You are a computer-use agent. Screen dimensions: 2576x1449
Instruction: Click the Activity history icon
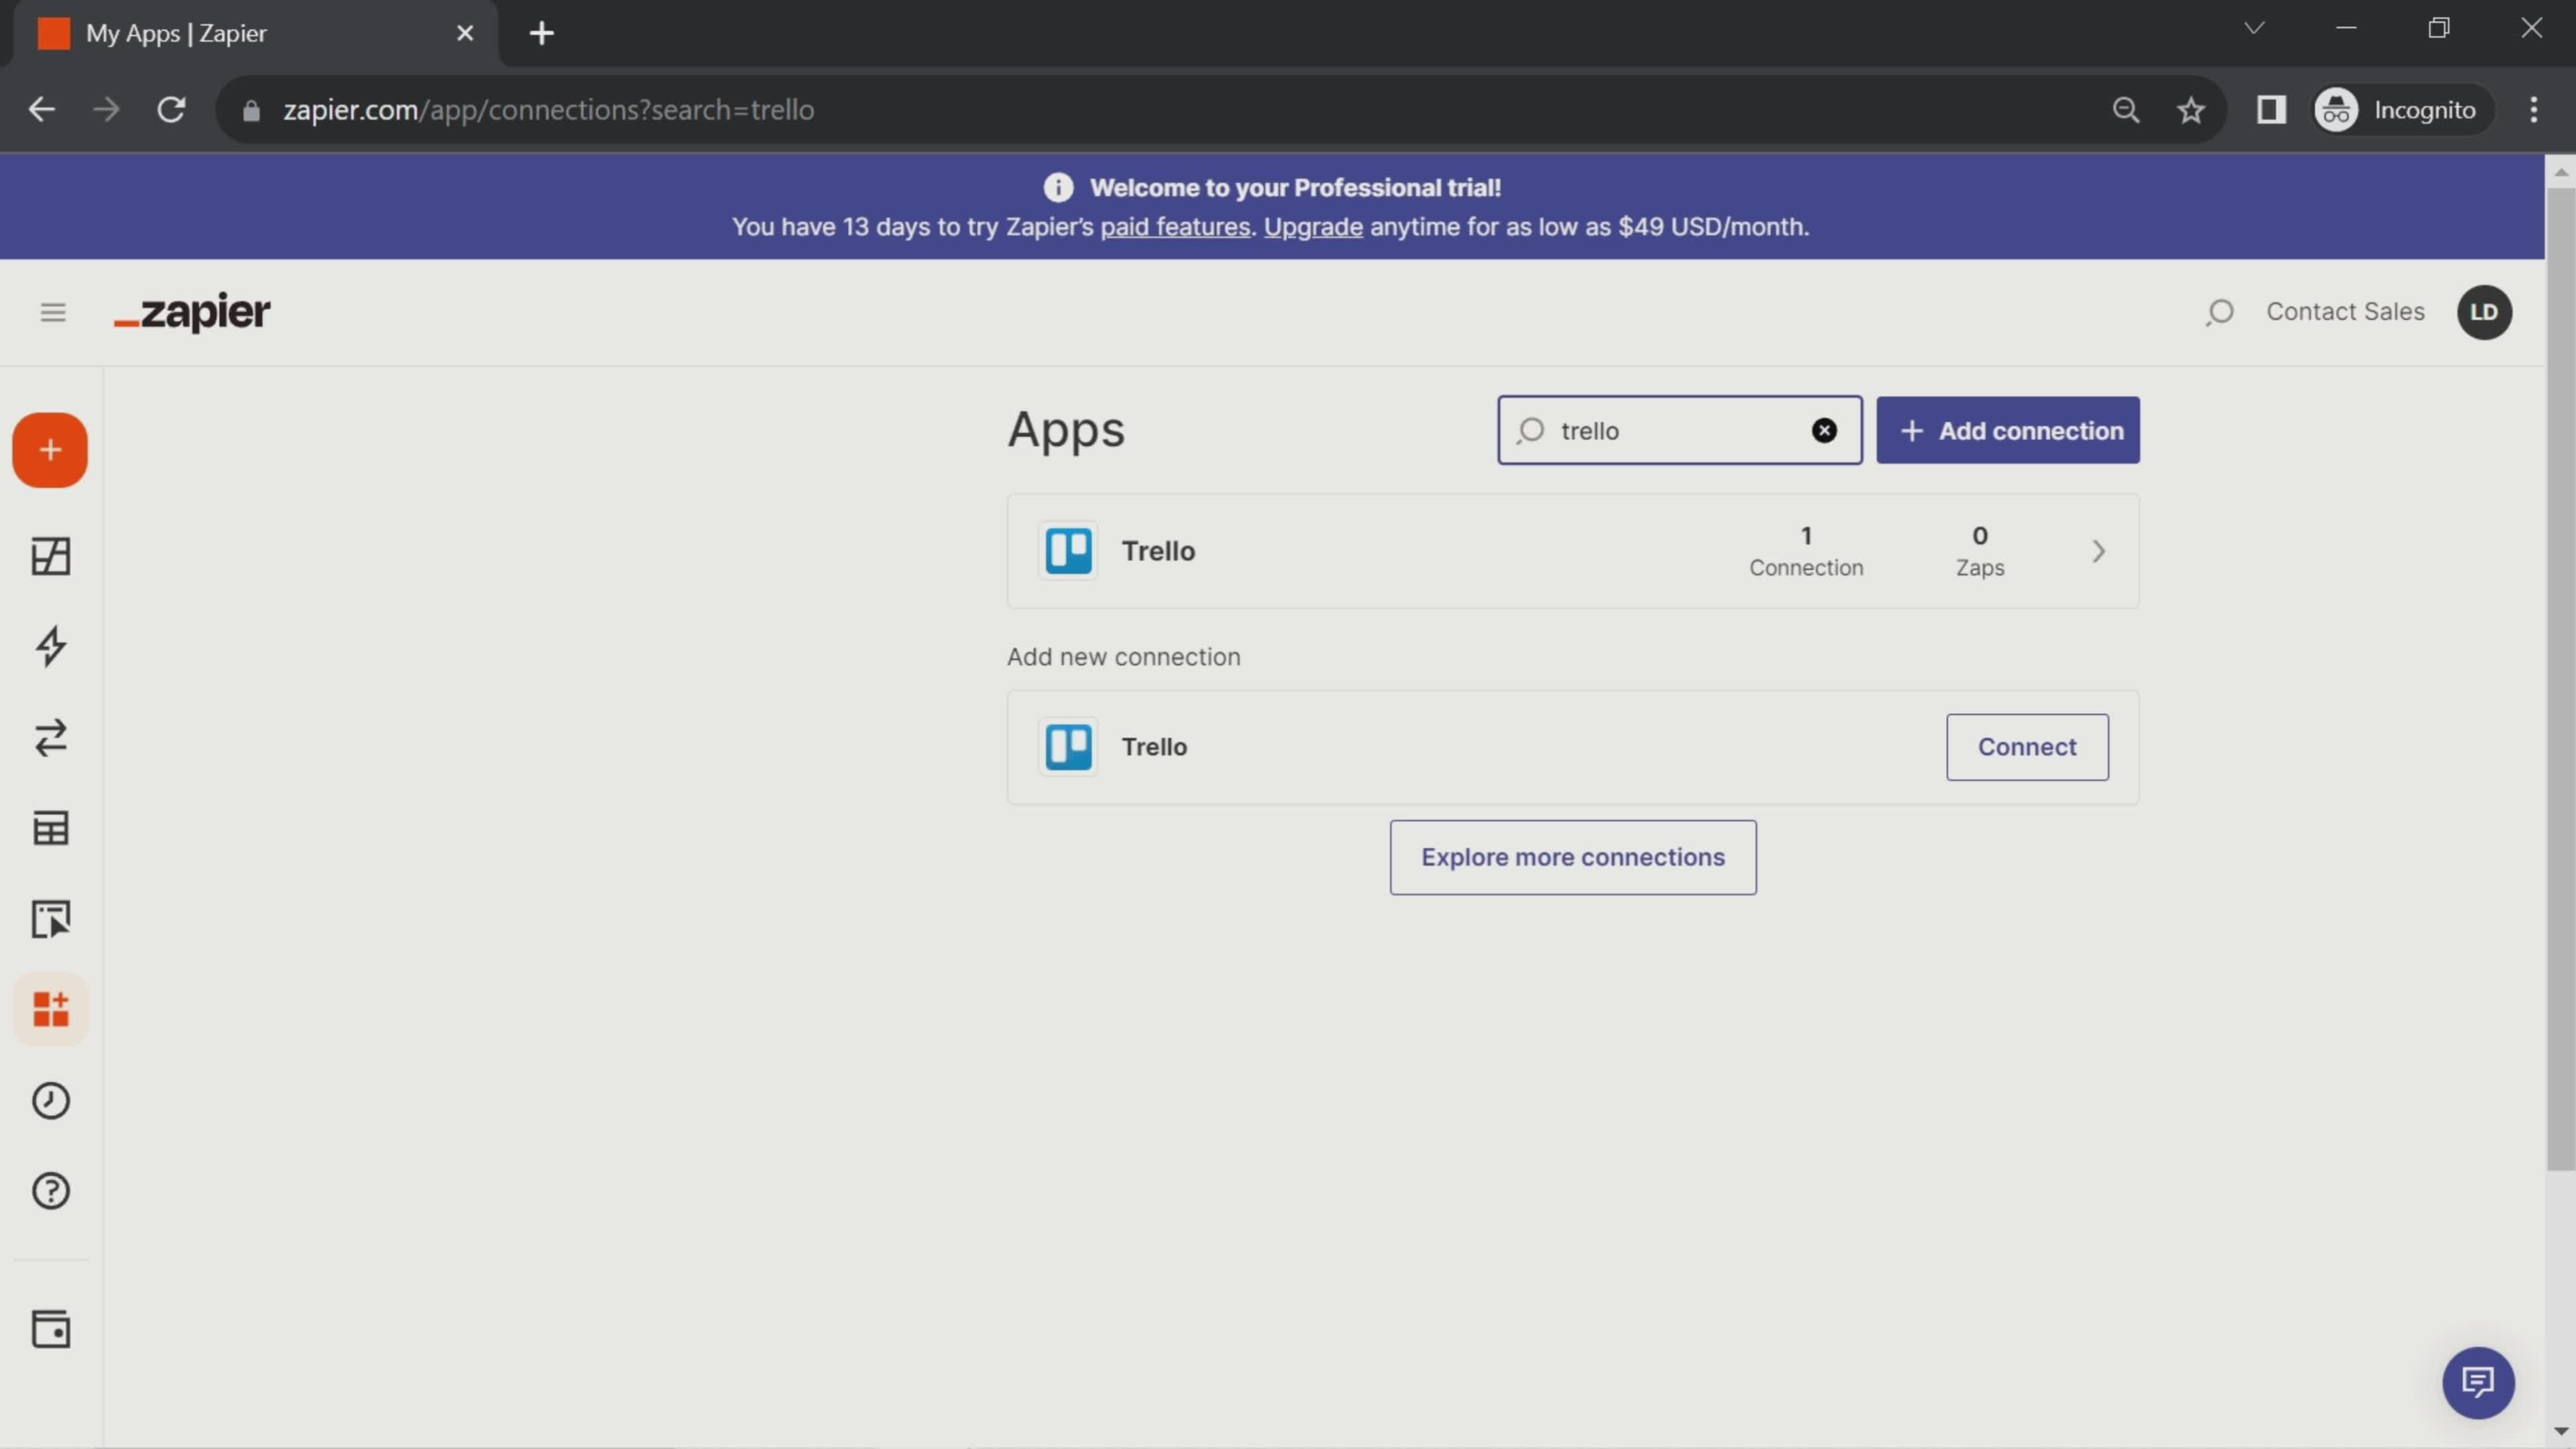click(x=50, y=1099)
